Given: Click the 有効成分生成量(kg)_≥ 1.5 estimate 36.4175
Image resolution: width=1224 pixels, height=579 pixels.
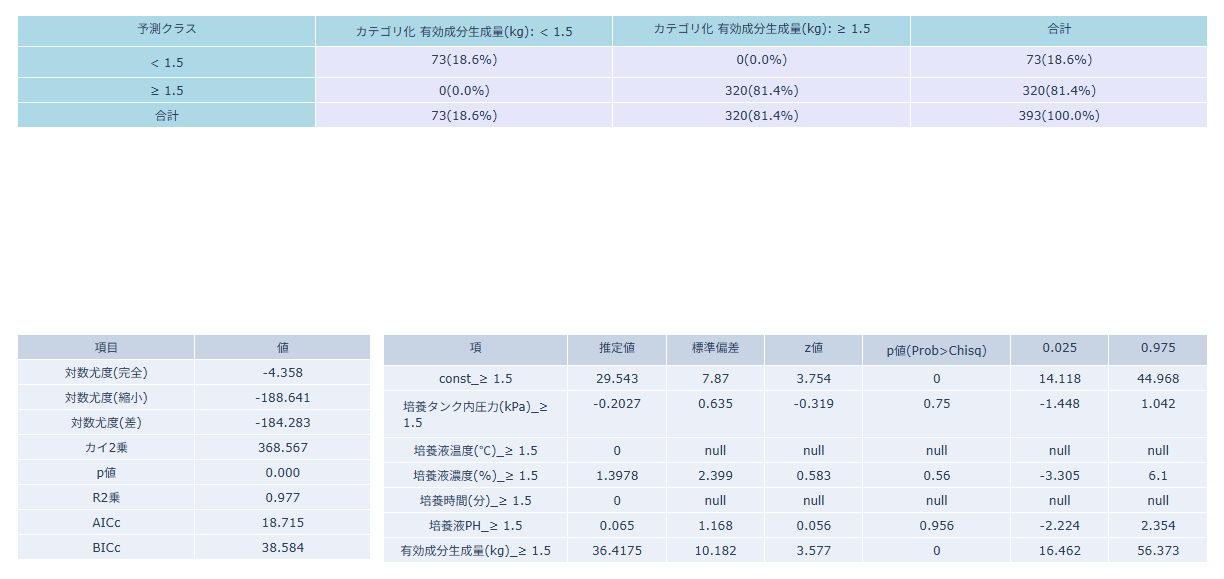Looking at the screenshot, I should pos(616,550).
